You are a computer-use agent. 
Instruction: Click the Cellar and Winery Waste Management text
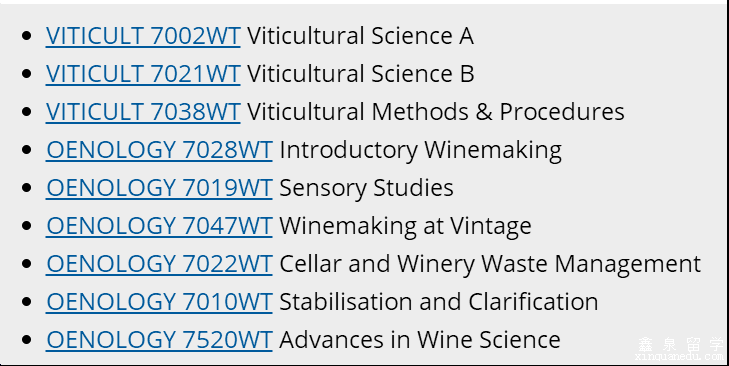pyautogui.click(x=490, y=265)
